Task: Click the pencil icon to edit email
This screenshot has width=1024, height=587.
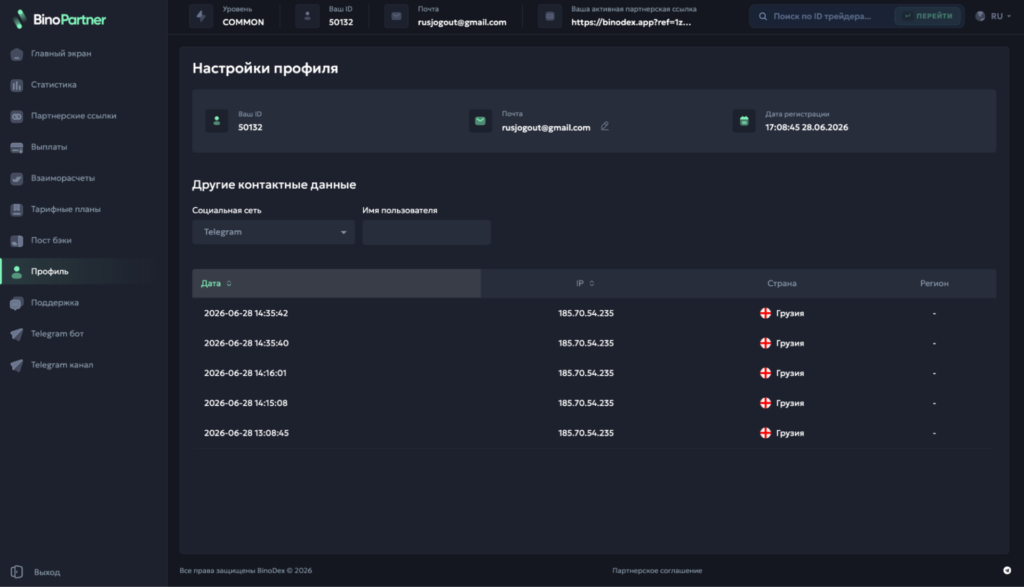Action: 605,126
